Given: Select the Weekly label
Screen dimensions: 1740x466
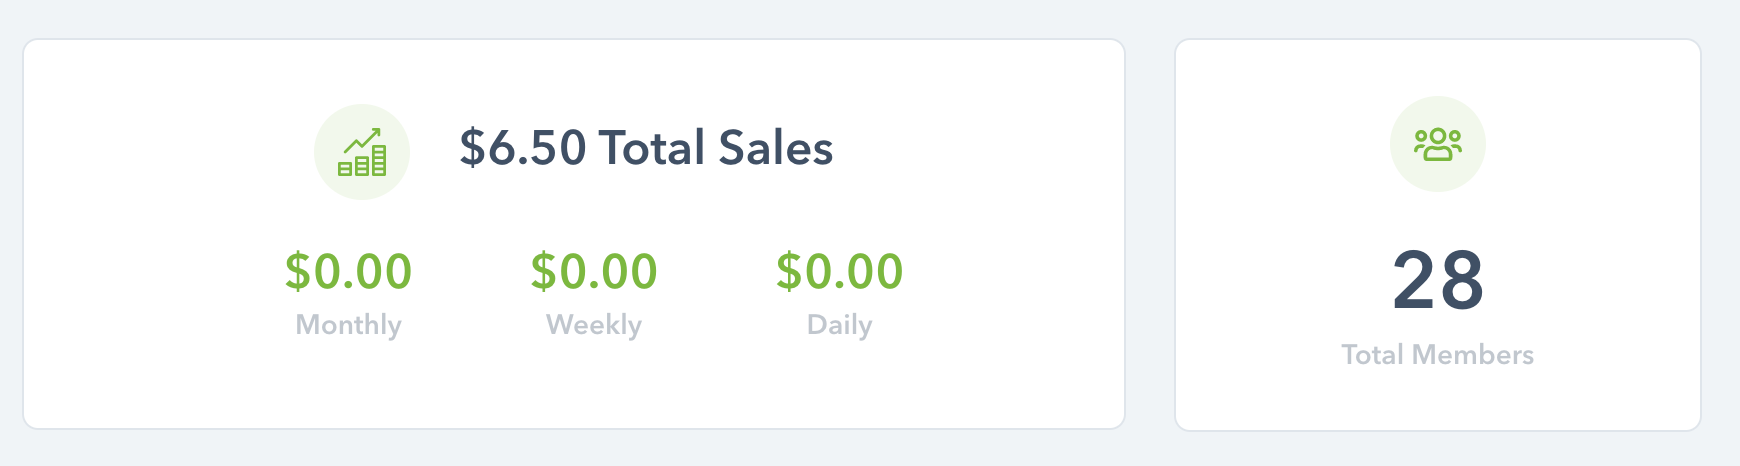Looking at the screenshot, I should tap(594, 325).
